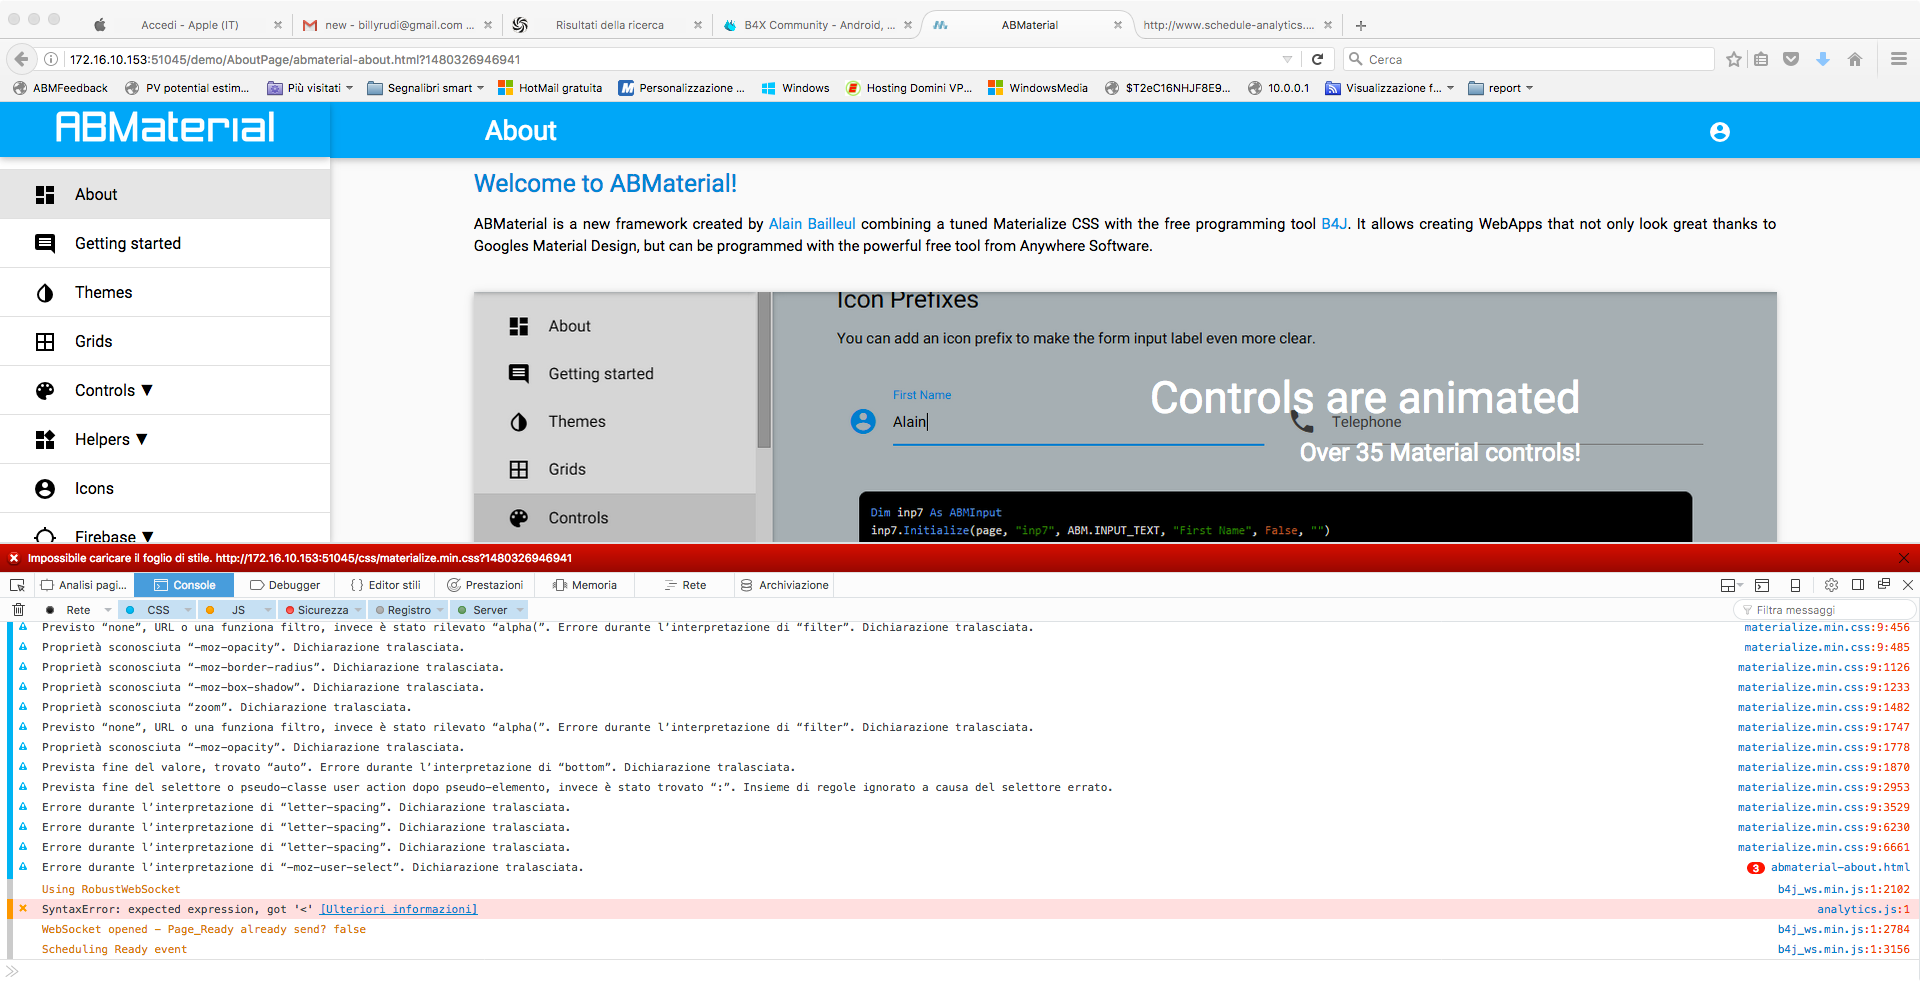
Task: Close the developer tools panel
Action: [x=1908, y=585]
